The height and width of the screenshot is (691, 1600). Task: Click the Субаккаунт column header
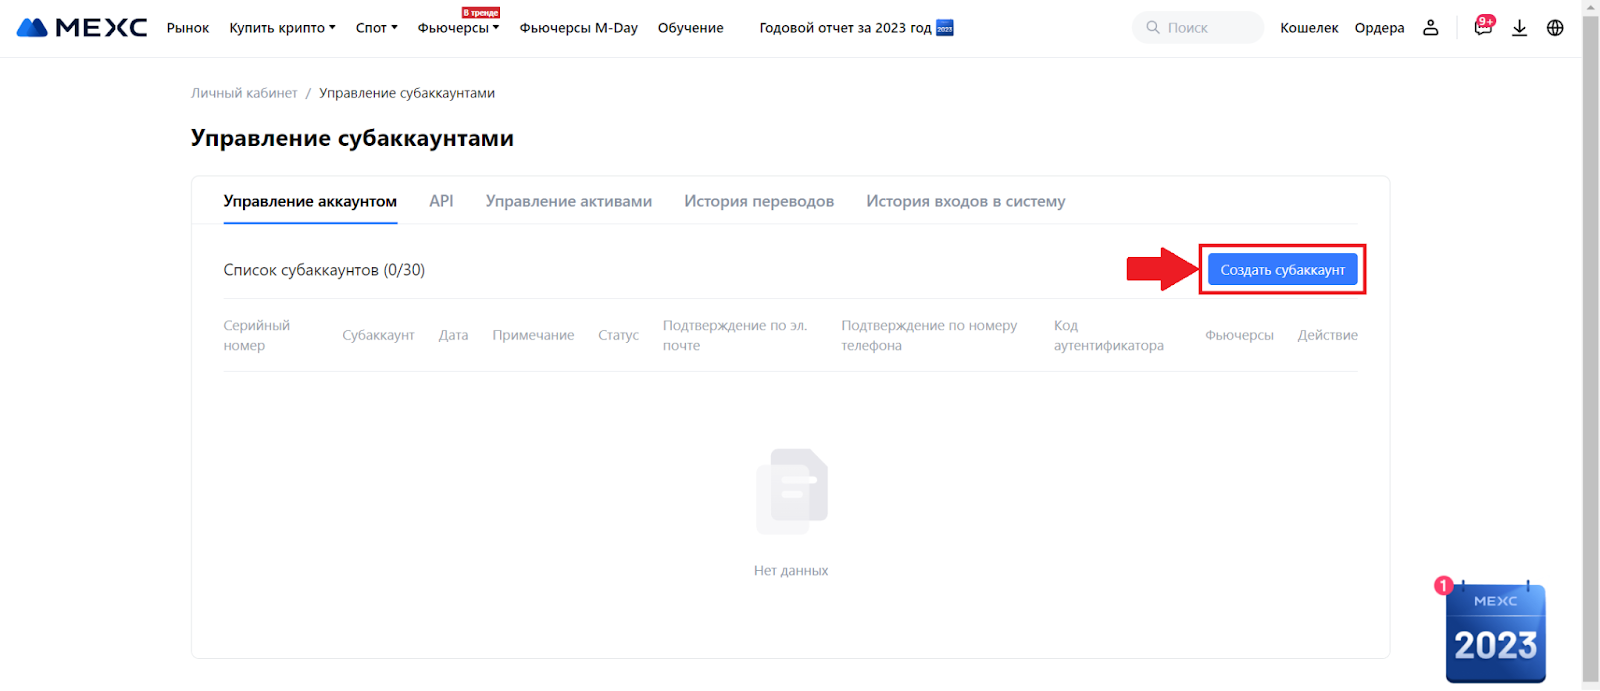(378, 335)
